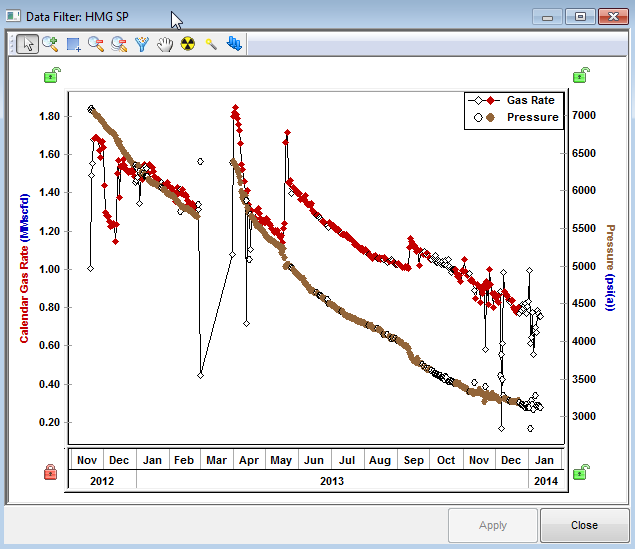Click the Close button
This screenshot has height=549, width=635.
coord(584,525)
